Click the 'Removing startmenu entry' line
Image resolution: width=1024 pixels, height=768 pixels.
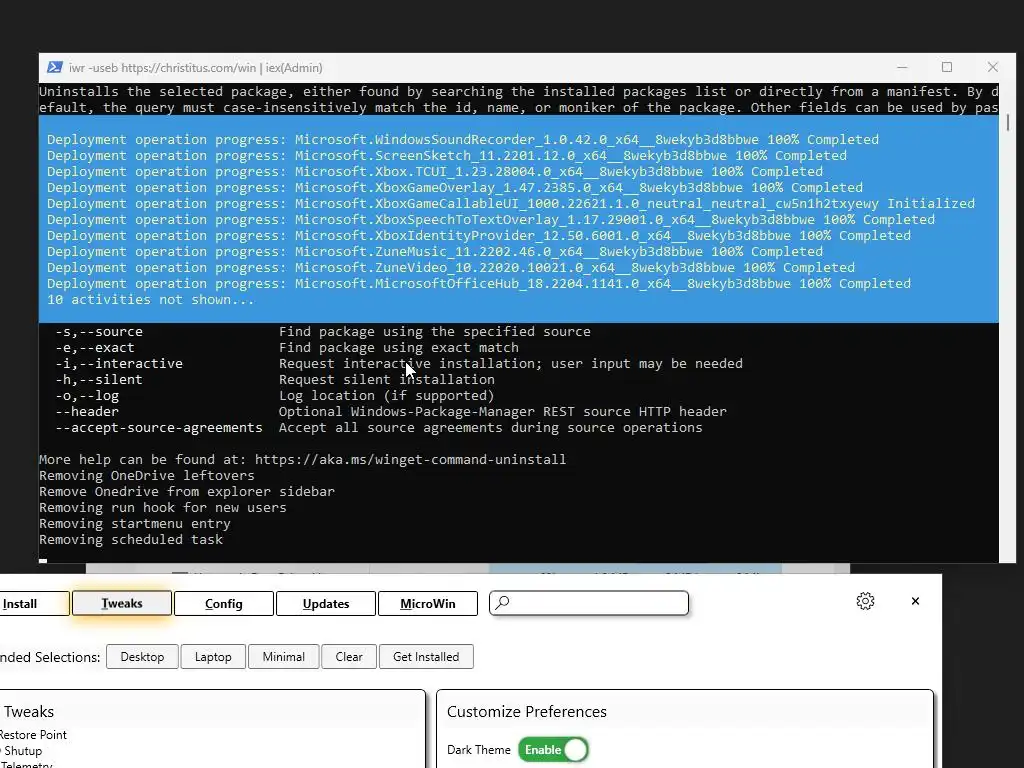[135, 524]
